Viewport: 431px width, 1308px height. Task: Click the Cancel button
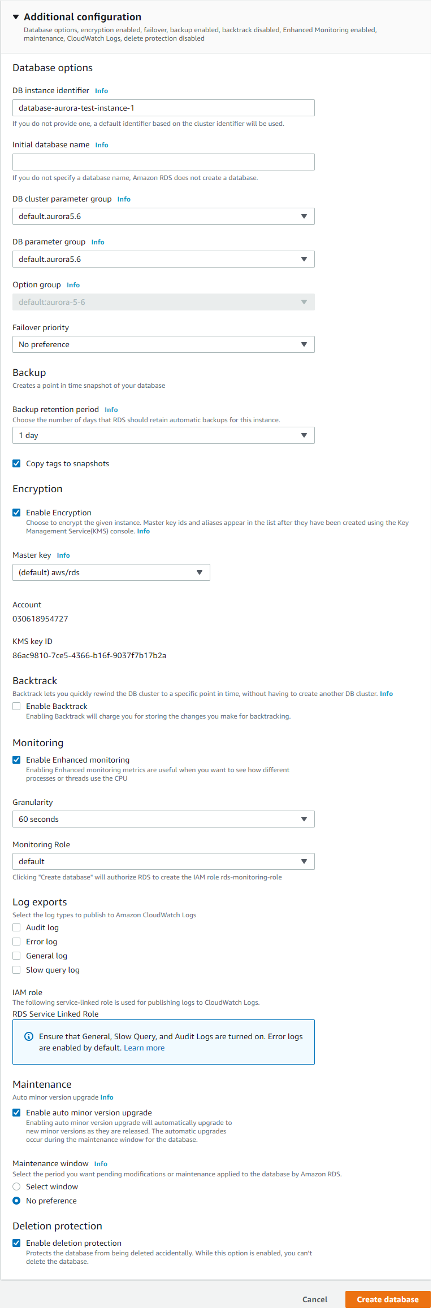315,1299
